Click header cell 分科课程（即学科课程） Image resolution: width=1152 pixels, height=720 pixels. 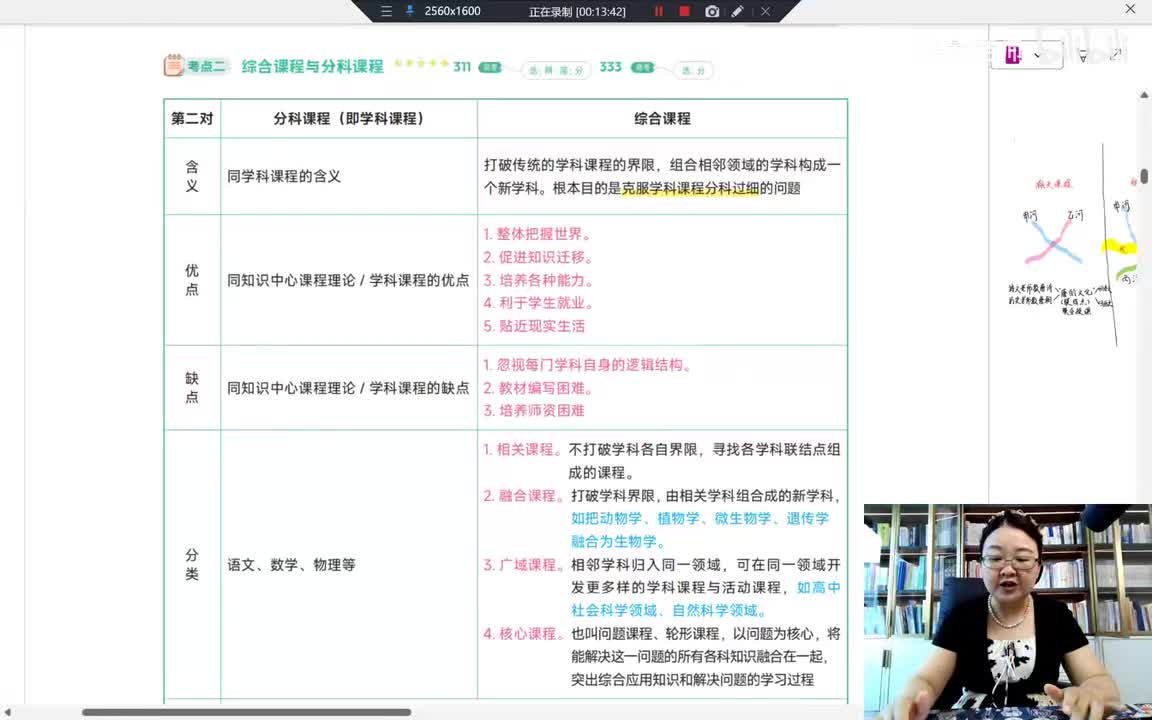[349, 118]
